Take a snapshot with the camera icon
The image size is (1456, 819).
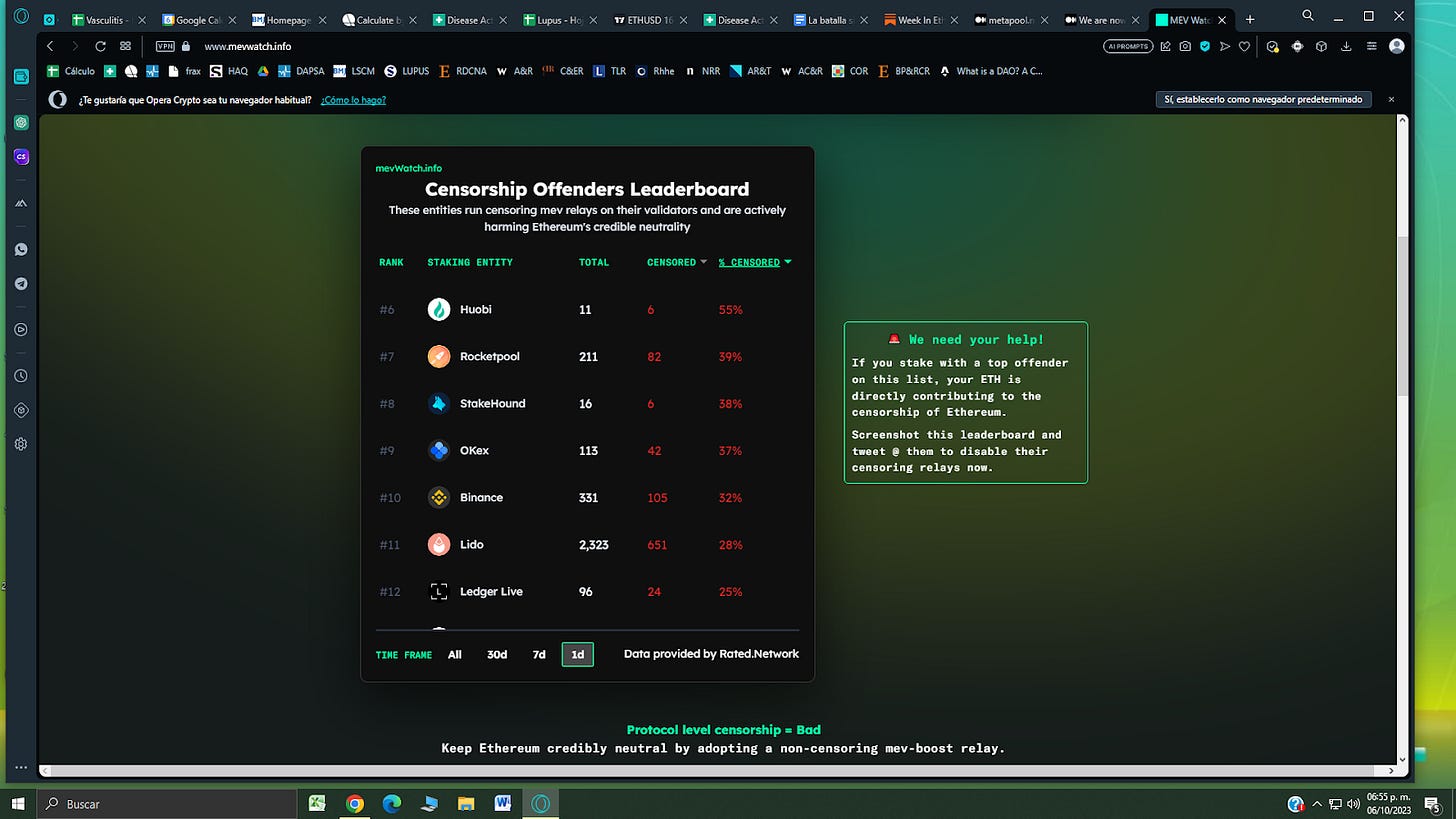(x=1185, y=46)
